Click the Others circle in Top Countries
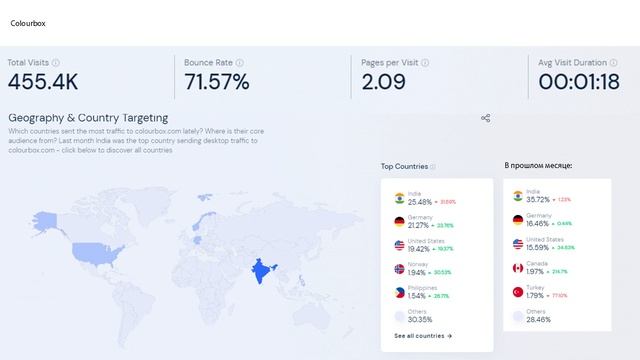The width and height of the screenshot is (640, 360). (x=400, y=316)
